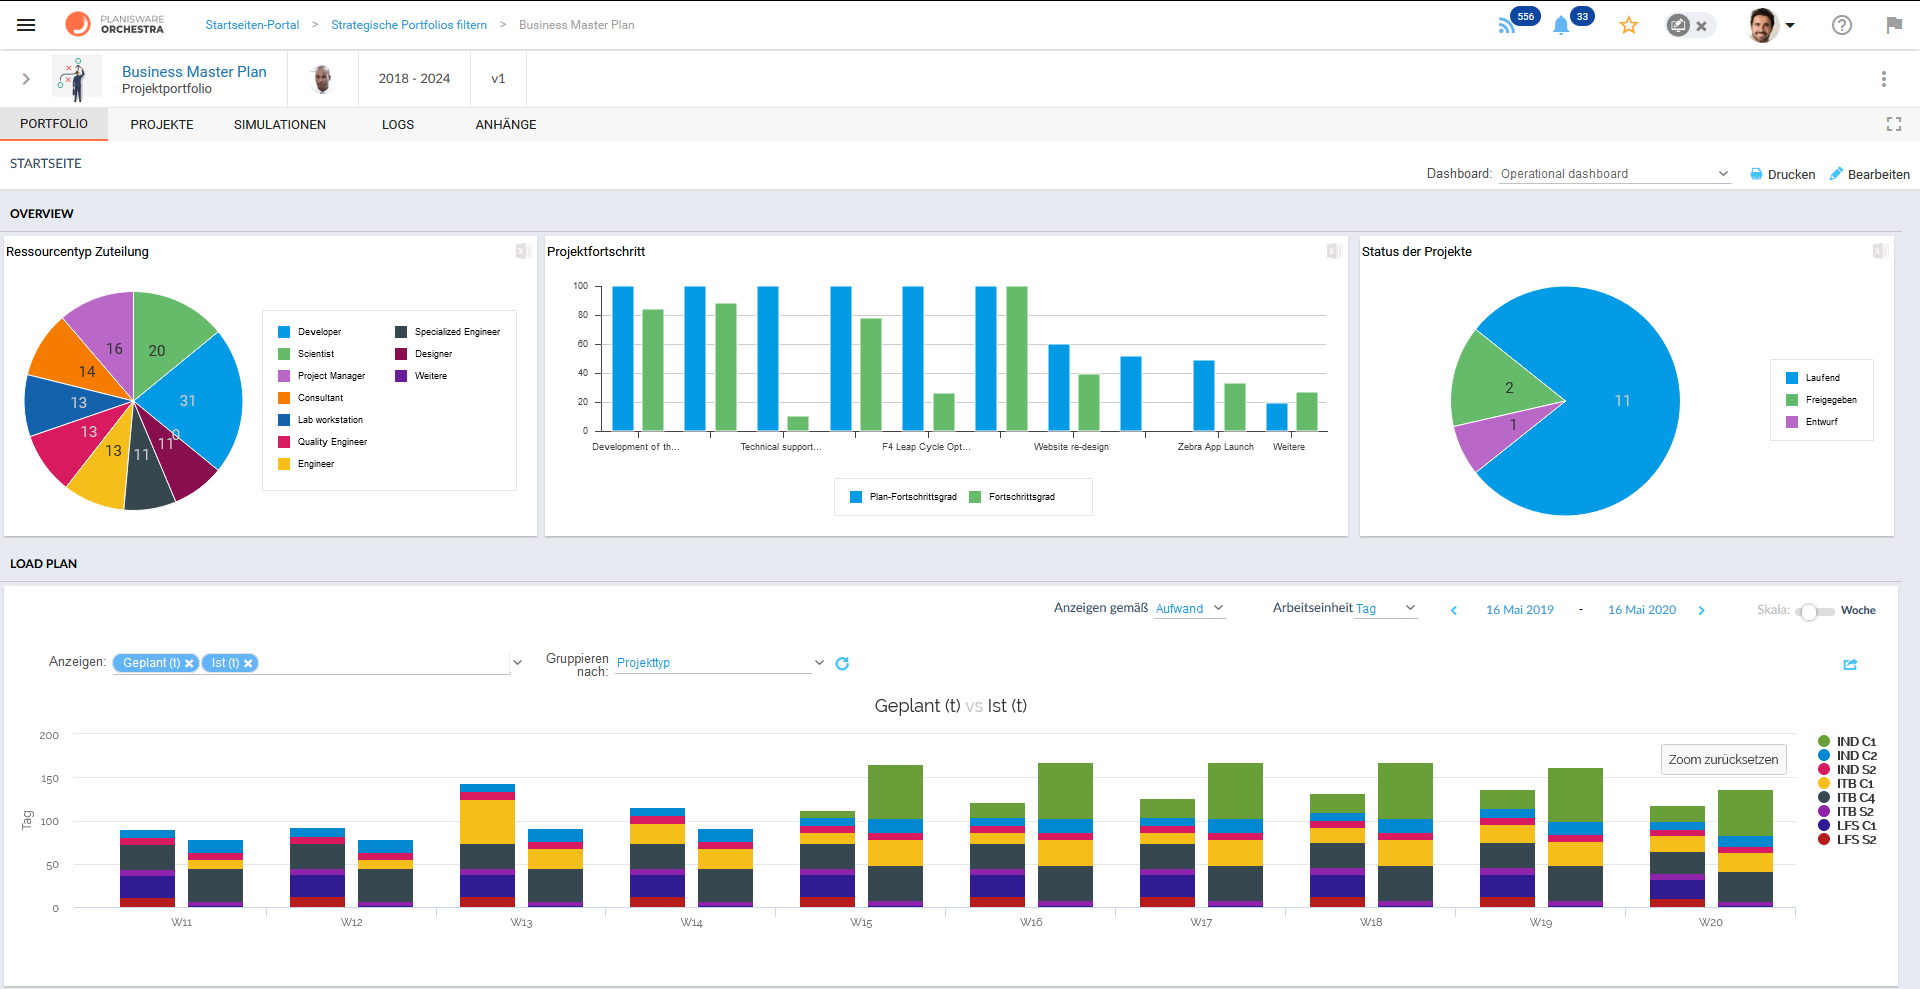Refresh the load plan grouping data
This screenshot has width=1920, height=989.
click(x=843, y=663)
